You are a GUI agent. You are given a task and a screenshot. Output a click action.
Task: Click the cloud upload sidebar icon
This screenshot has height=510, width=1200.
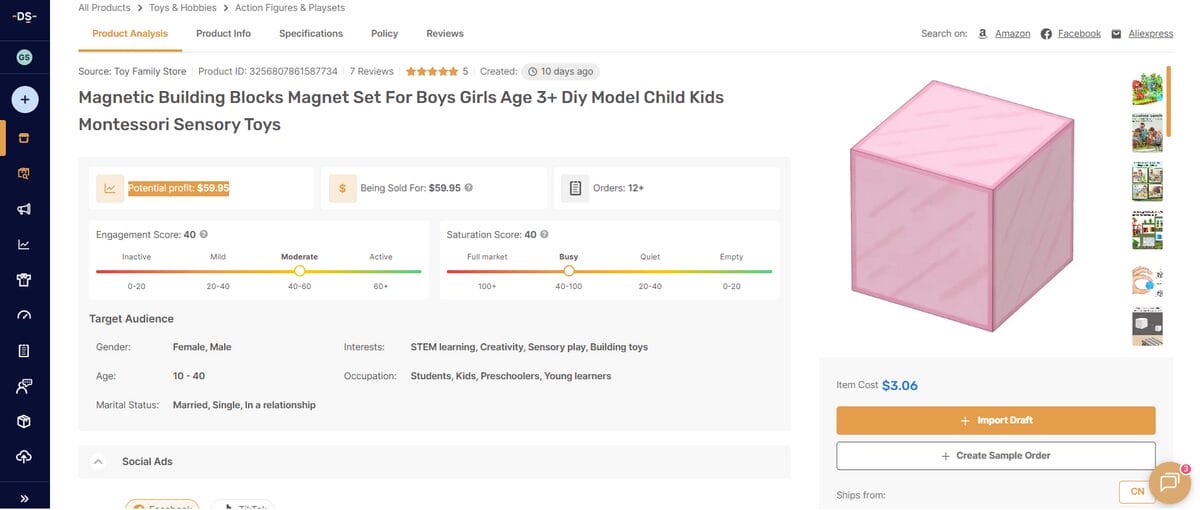(x=25, y=456)
